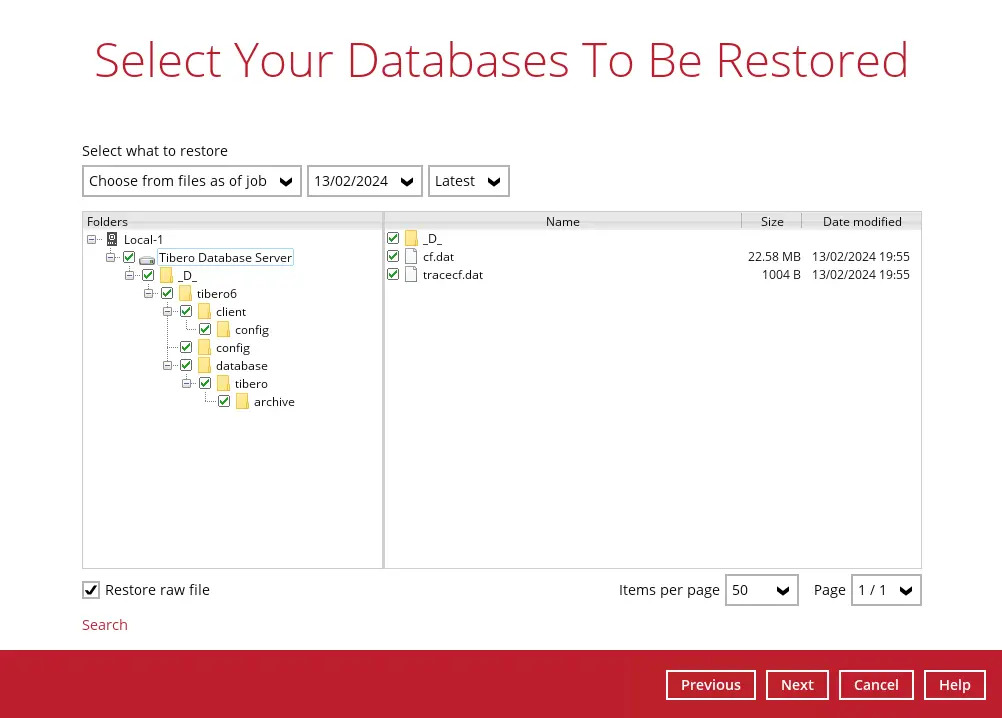Select the config folder icon under client
This screenshot has width=1002, height=718.
[222, 329]
